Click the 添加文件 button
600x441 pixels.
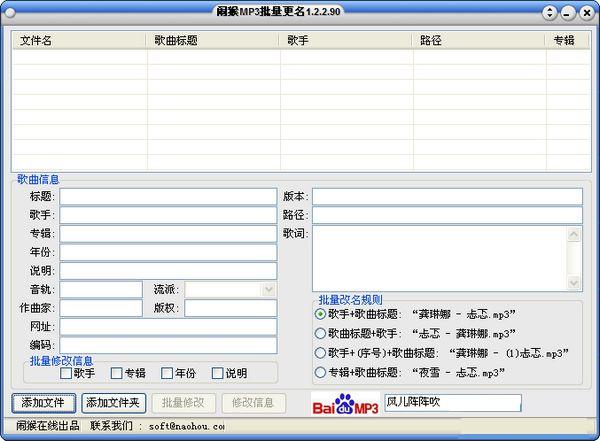[43, 403]
